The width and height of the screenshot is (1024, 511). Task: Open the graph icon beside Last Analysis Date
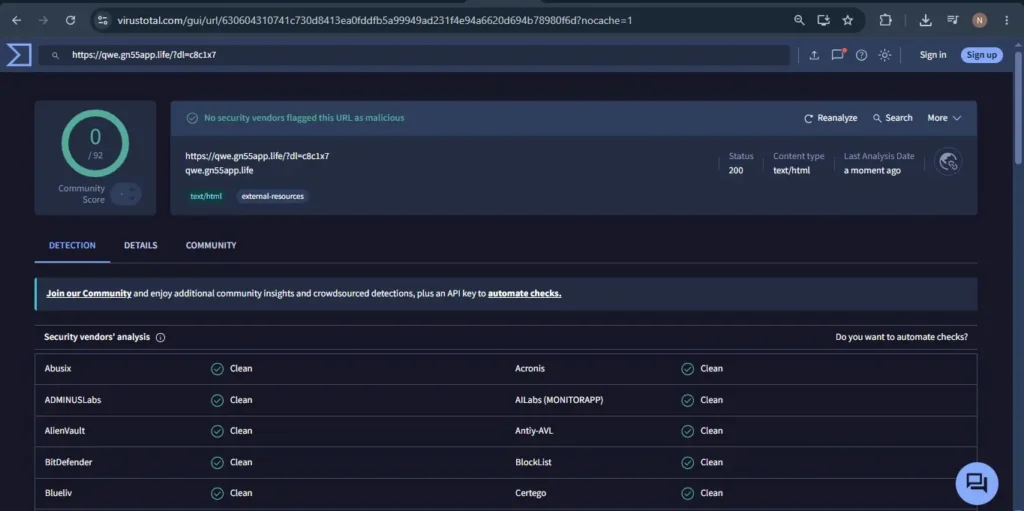[x=948, y=162]
